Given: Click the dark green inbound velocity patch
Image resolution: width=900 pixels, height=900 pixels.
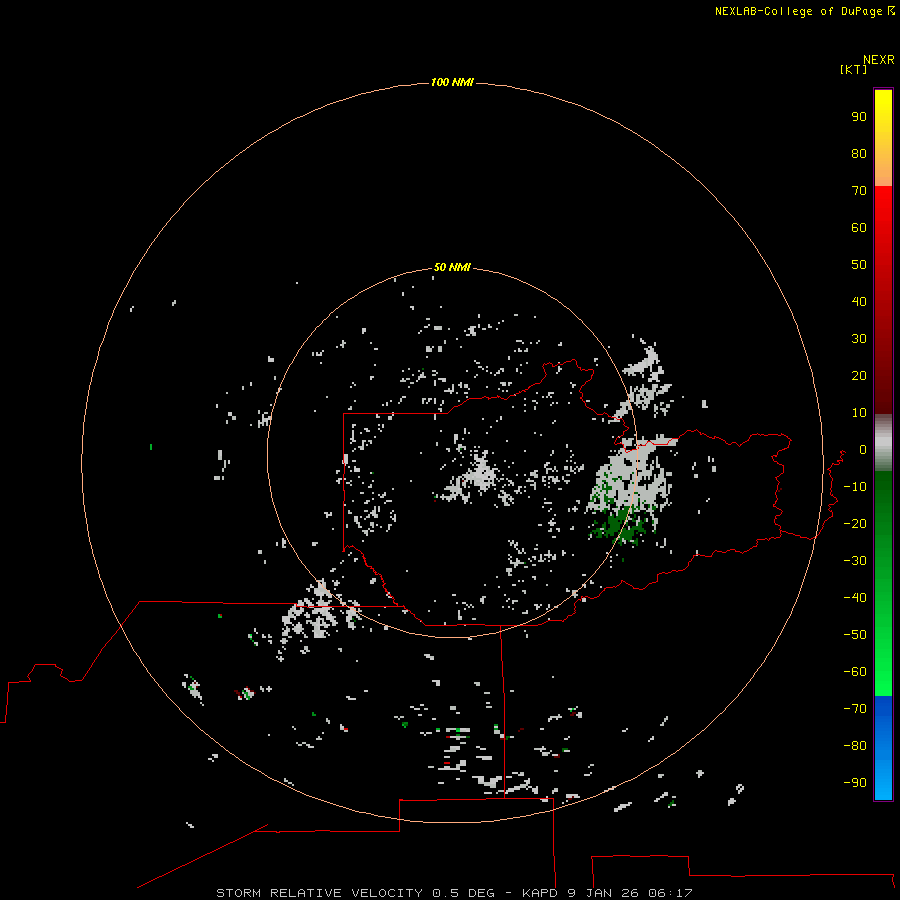Looking at the screenshot, I should point(621,524).
